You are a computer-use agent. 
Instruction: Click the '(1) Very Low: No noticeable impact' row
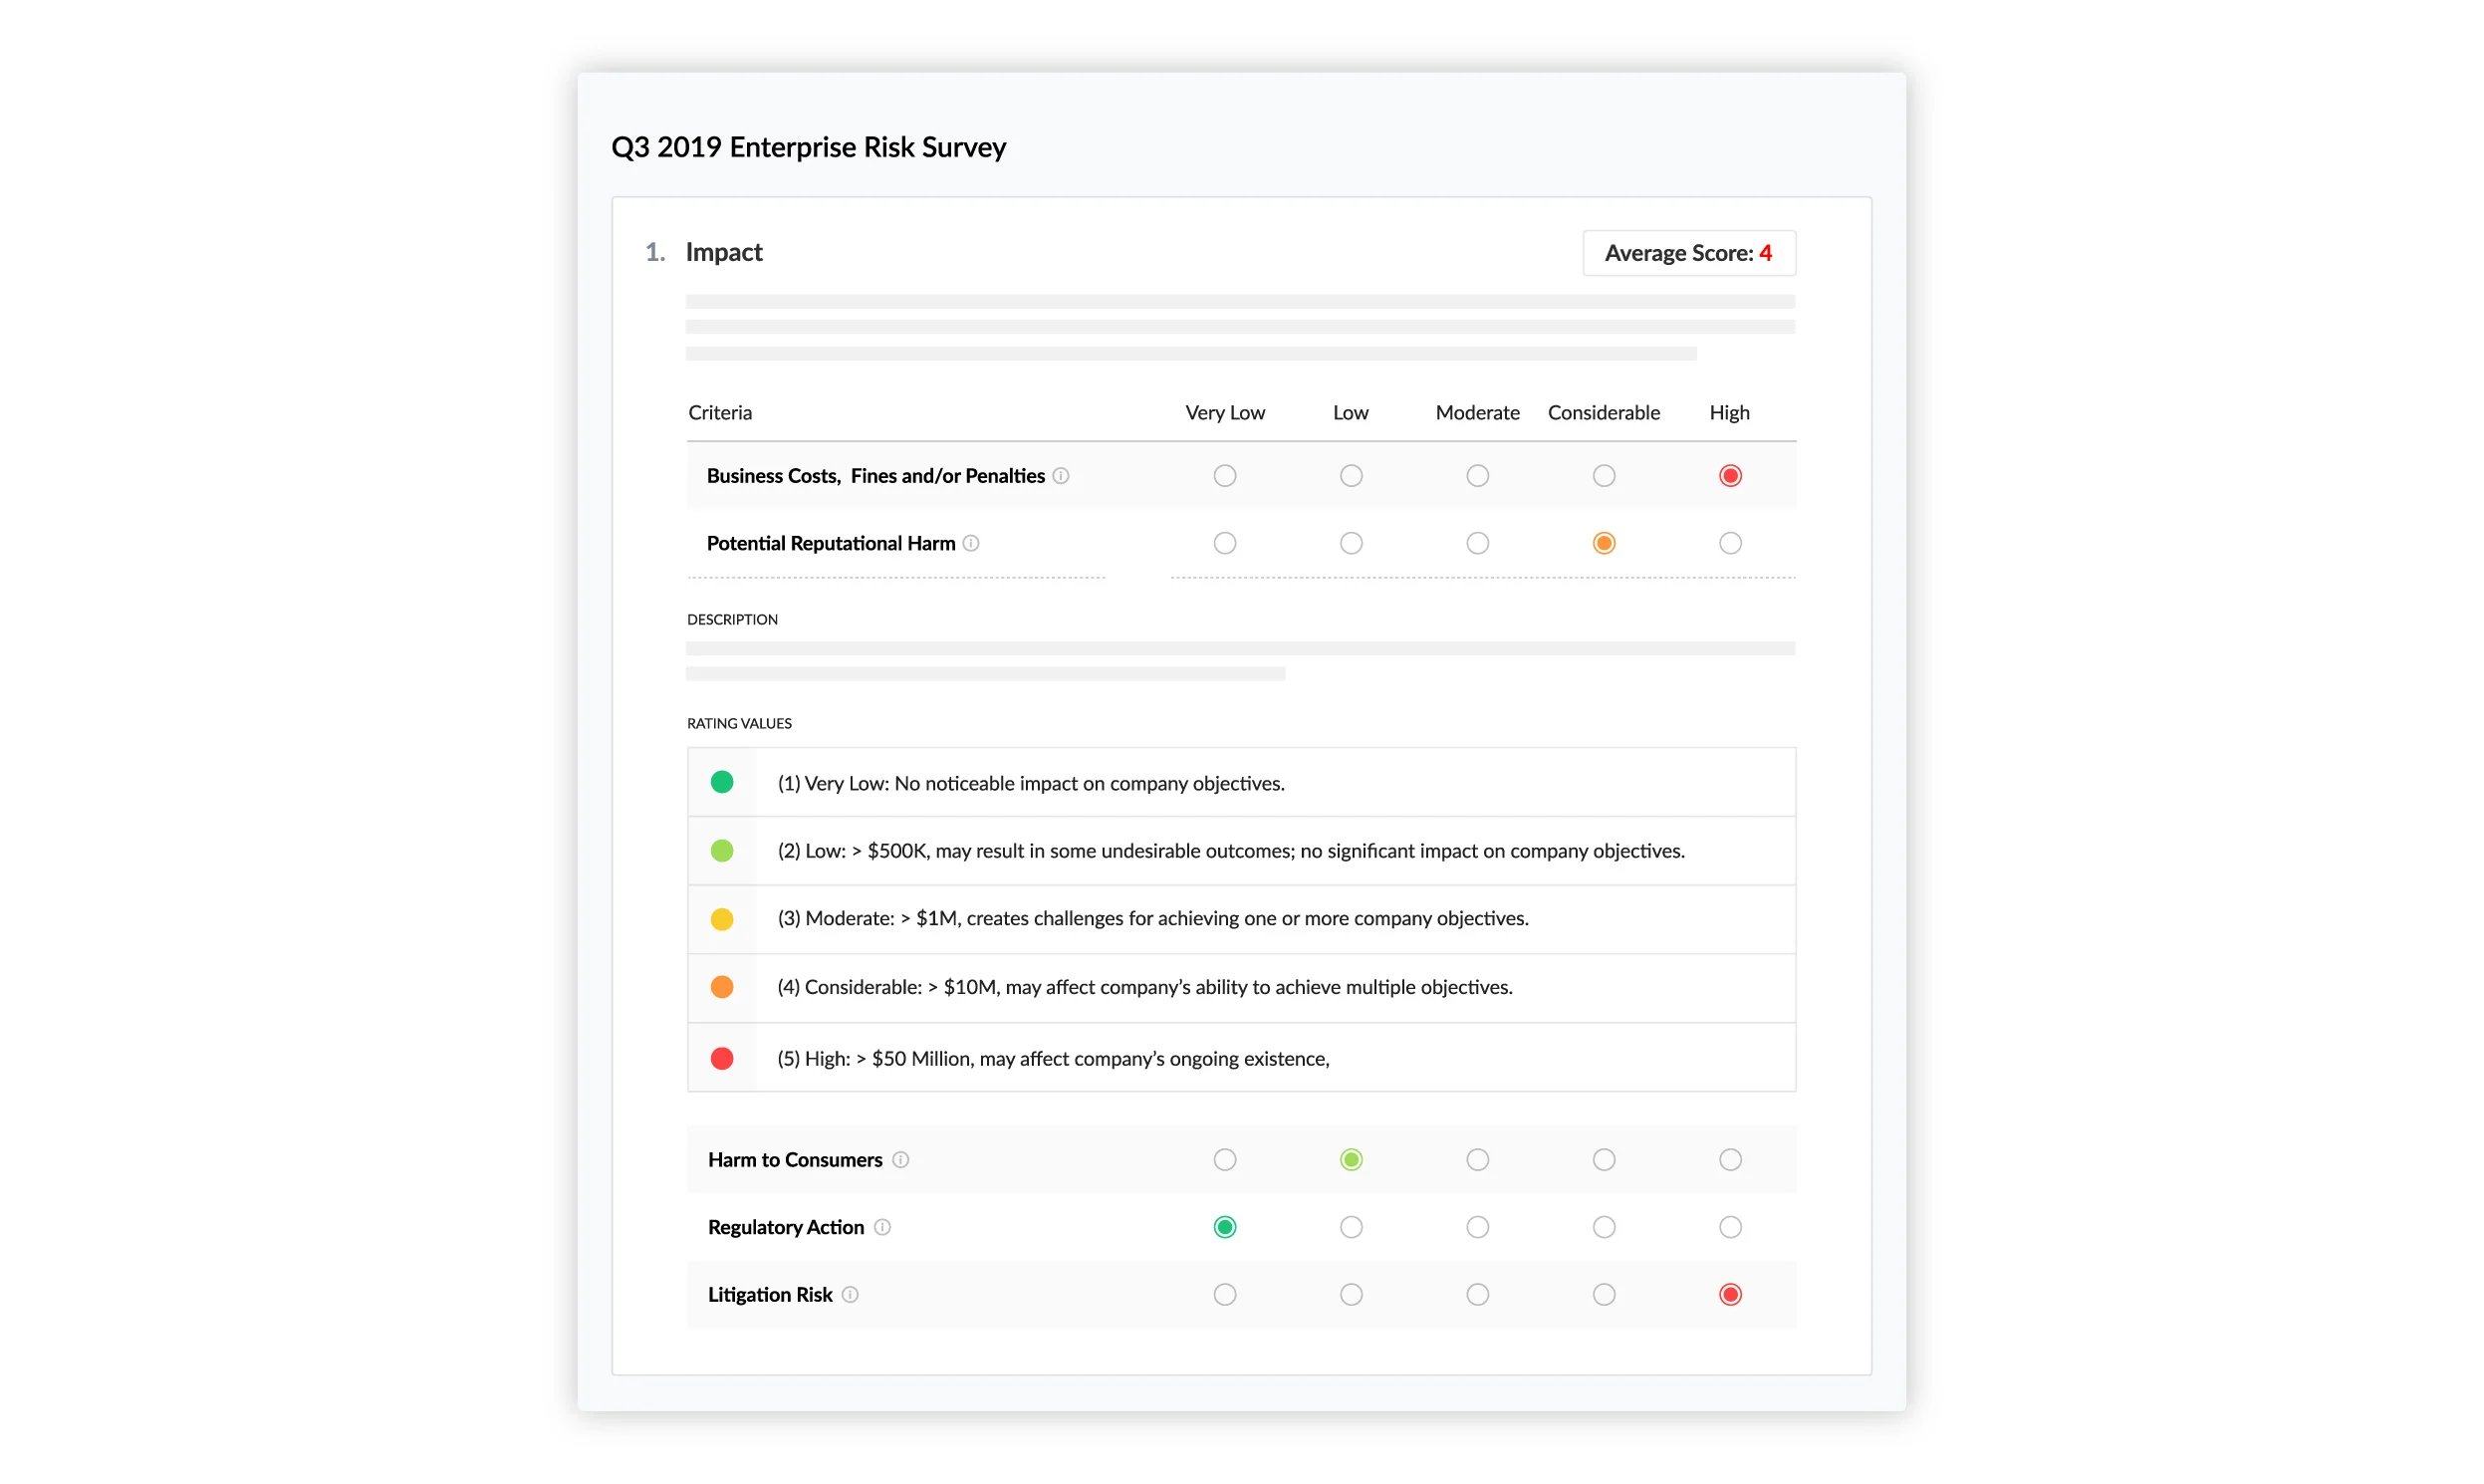1241,783
